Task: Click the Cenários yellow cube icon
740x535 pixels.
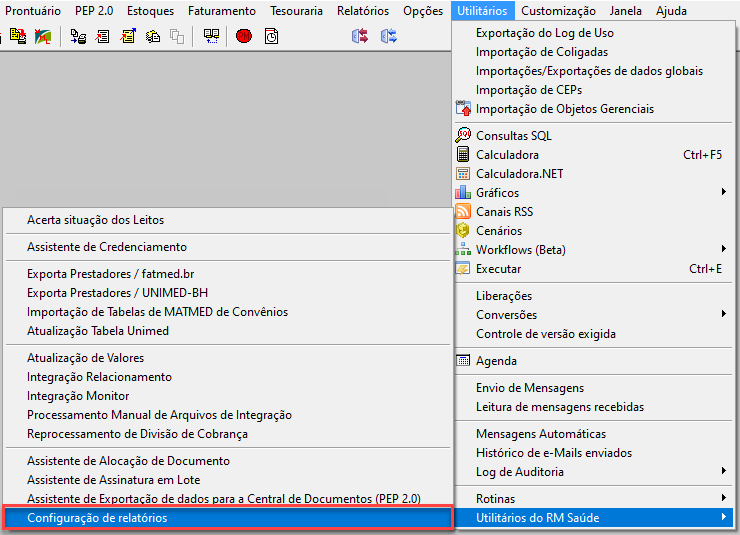Action: [463, 230]
